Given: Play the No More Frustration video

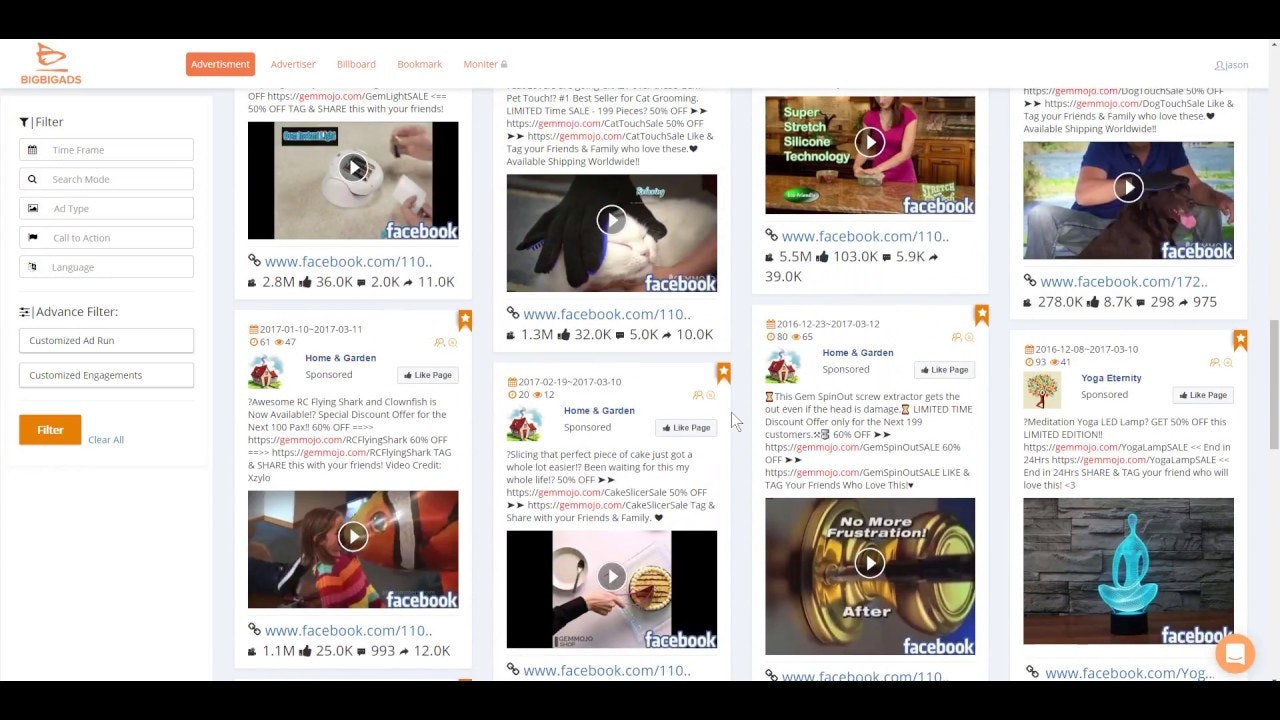Looking at the screenshot, I should point(870,563).
